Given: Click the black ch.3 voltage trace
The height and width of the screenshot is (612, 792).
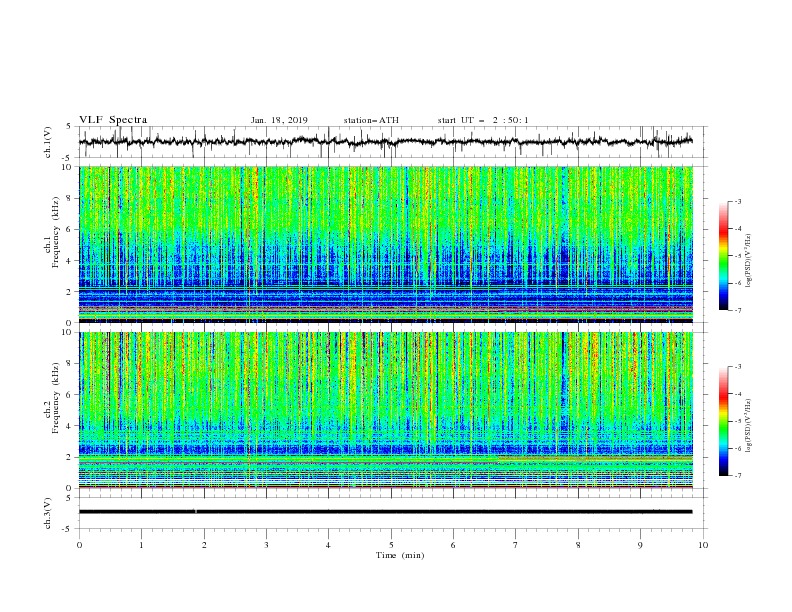Looking at the screenshot, I should click(386, 512).
